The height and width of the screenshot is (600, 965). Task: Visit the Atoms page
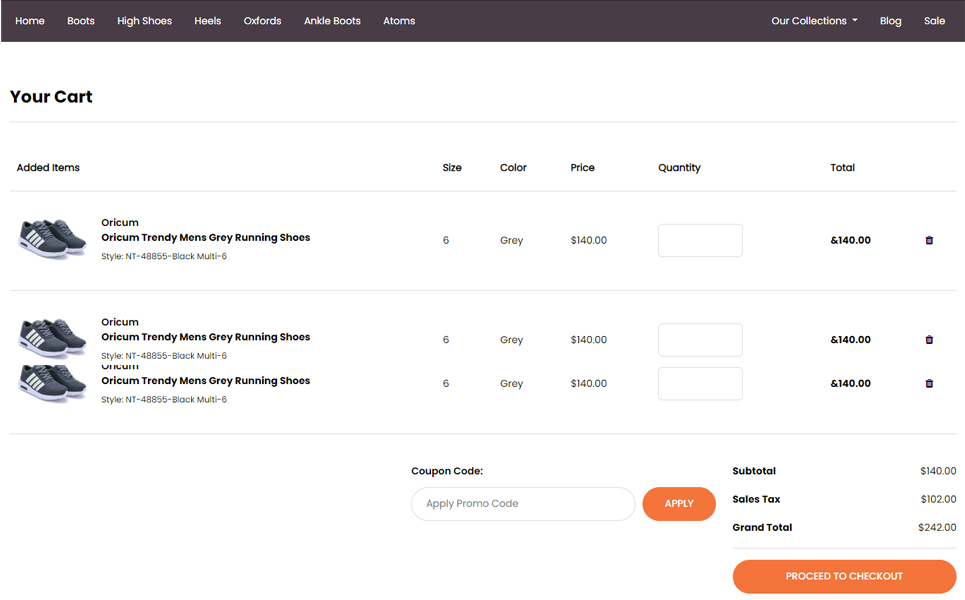(x=399, y=21)
